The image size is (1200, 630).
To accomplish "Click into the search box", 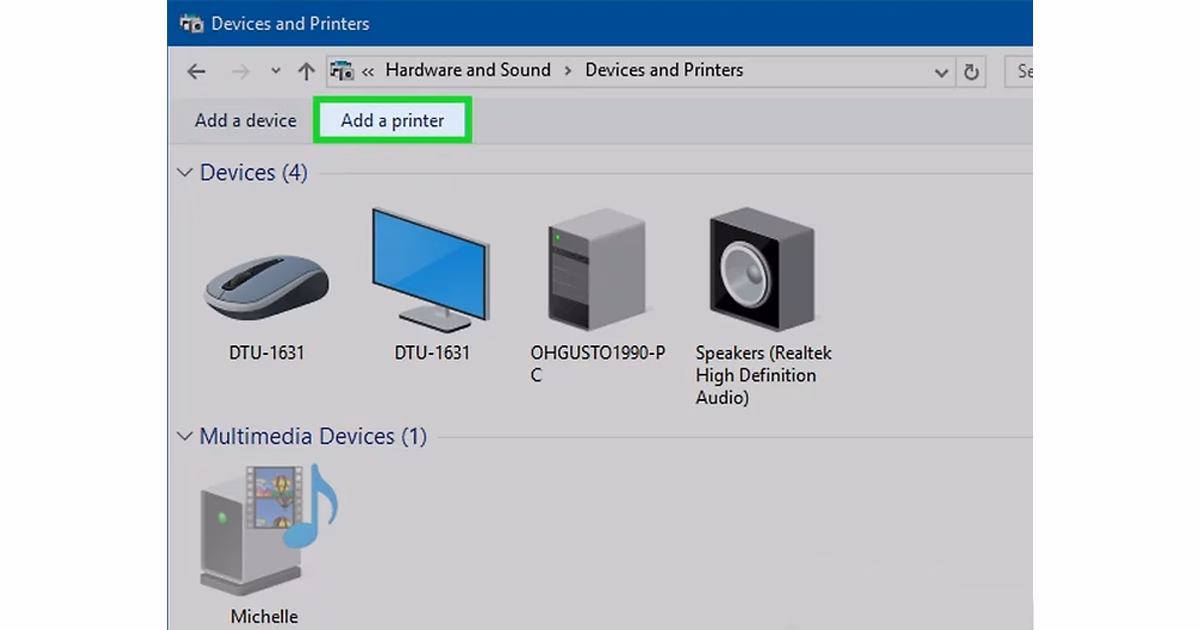I will click(1022, 72).
